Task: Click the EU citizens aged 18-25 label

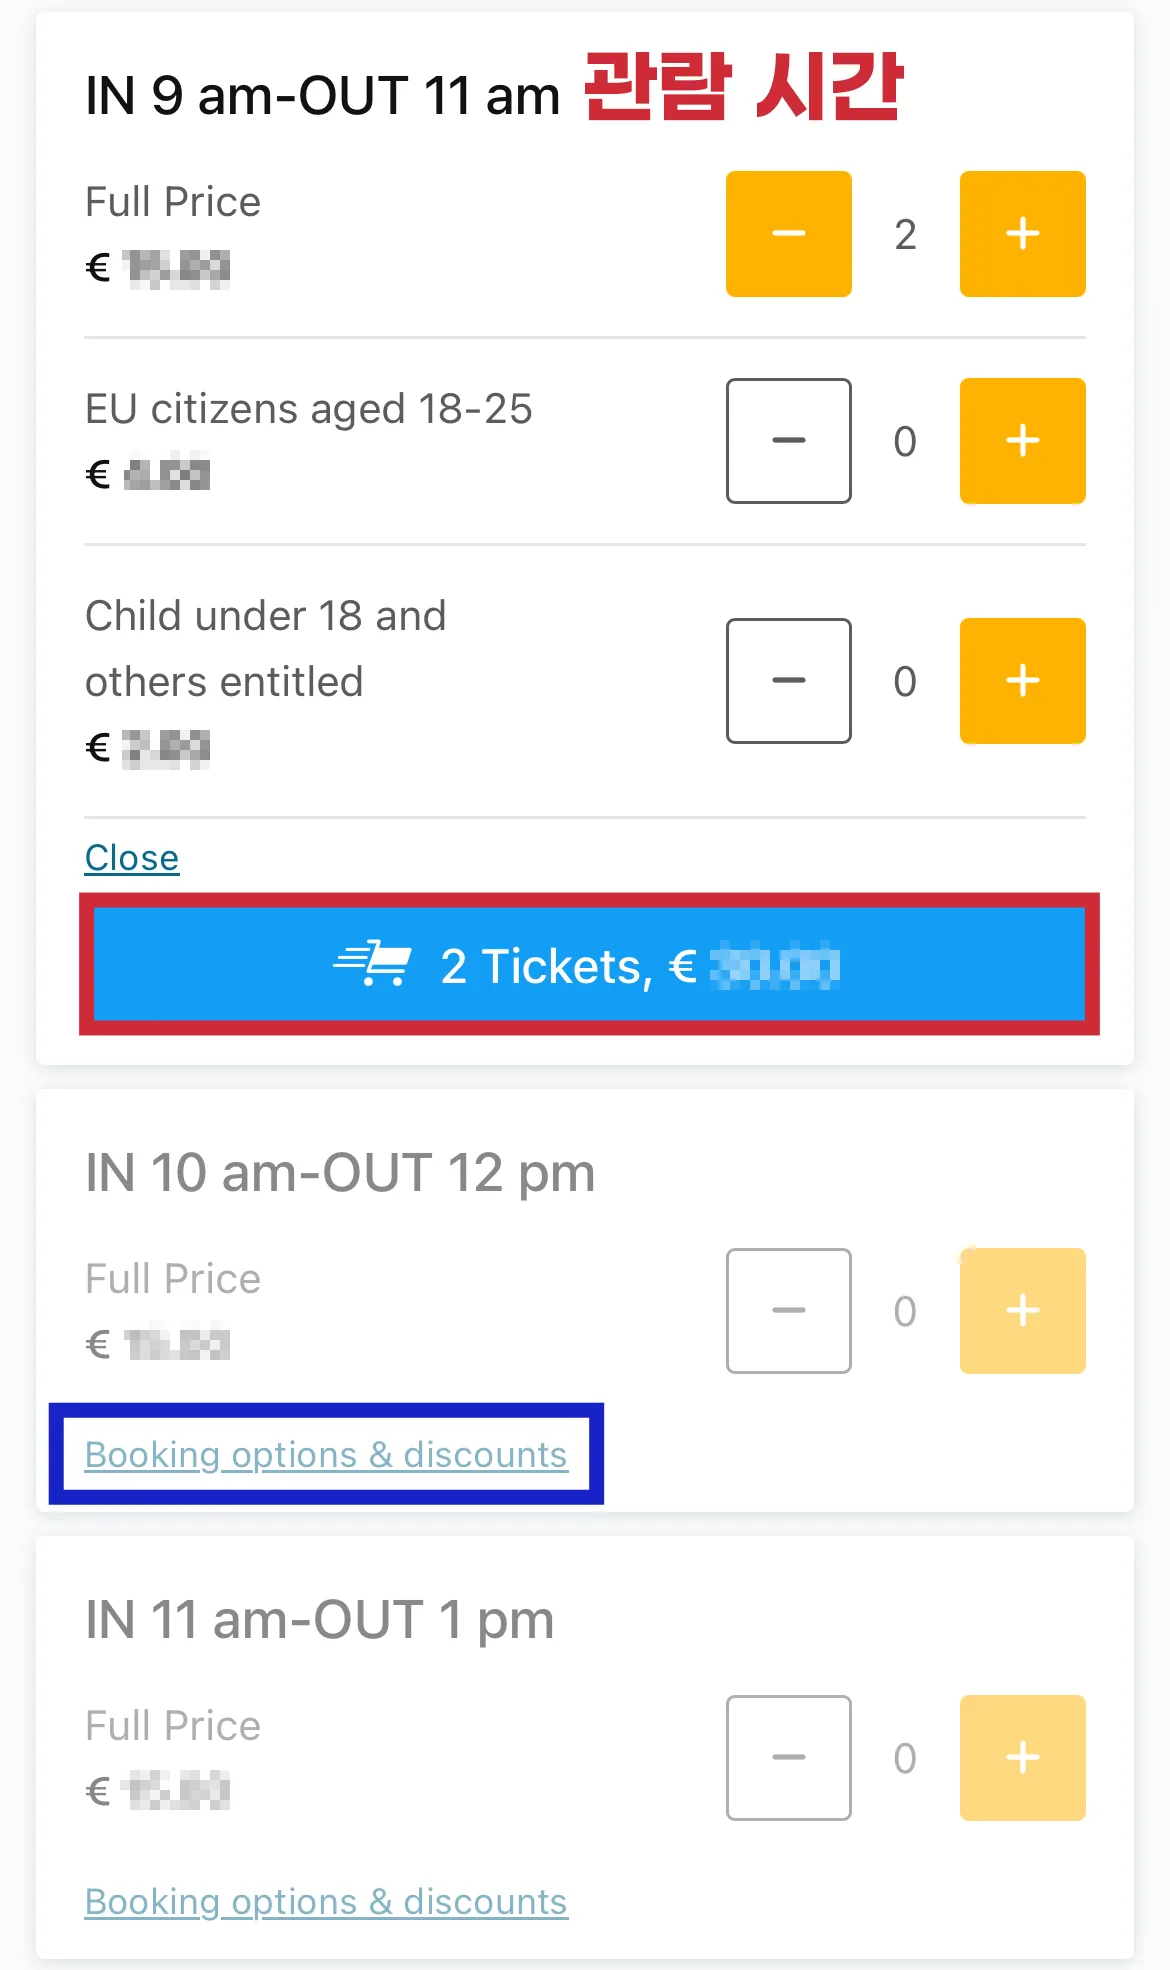Action: coord(308,409)
